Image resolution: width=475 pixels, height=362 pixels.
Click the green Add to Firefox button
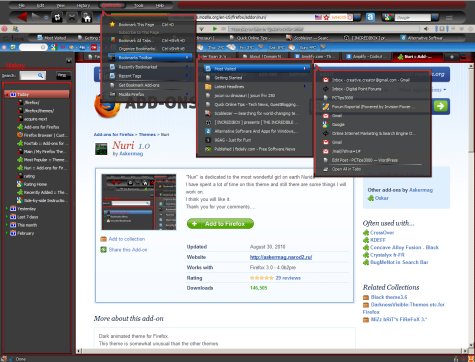220,224
